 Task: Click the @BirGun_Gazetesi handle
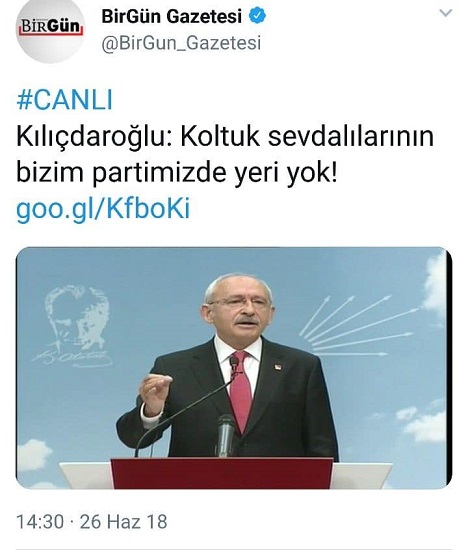(181, 43)
